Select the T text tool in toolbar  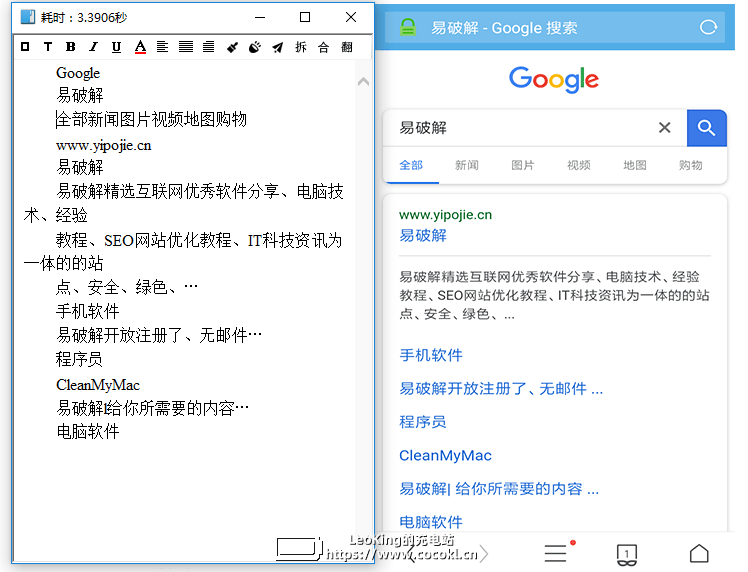tap(48, 47)
